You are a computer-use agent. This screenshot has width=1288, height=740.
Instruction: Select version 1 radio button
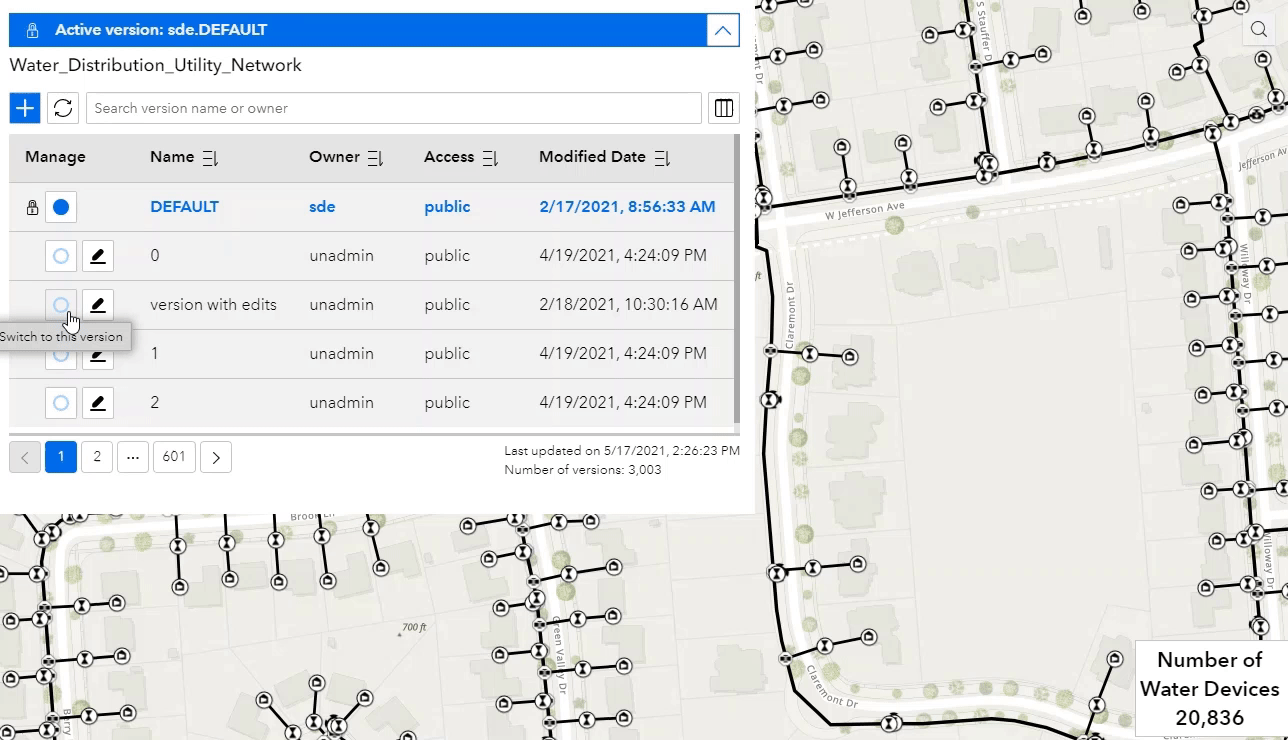click(x=60, y=353)
